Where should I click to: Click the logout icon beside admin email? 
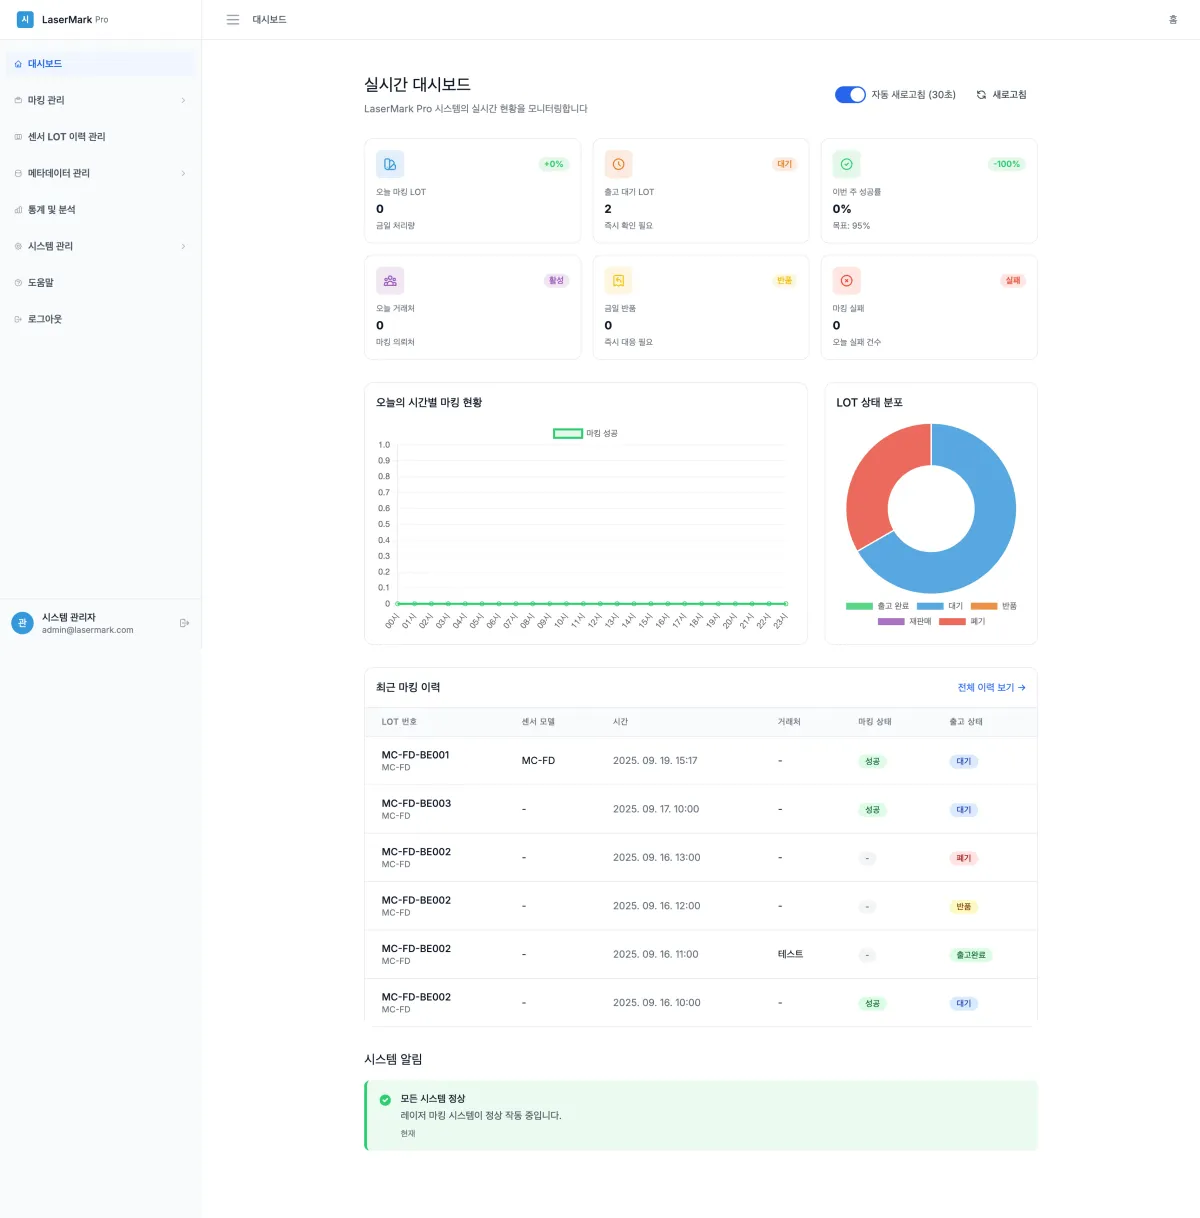pos(184,623)
